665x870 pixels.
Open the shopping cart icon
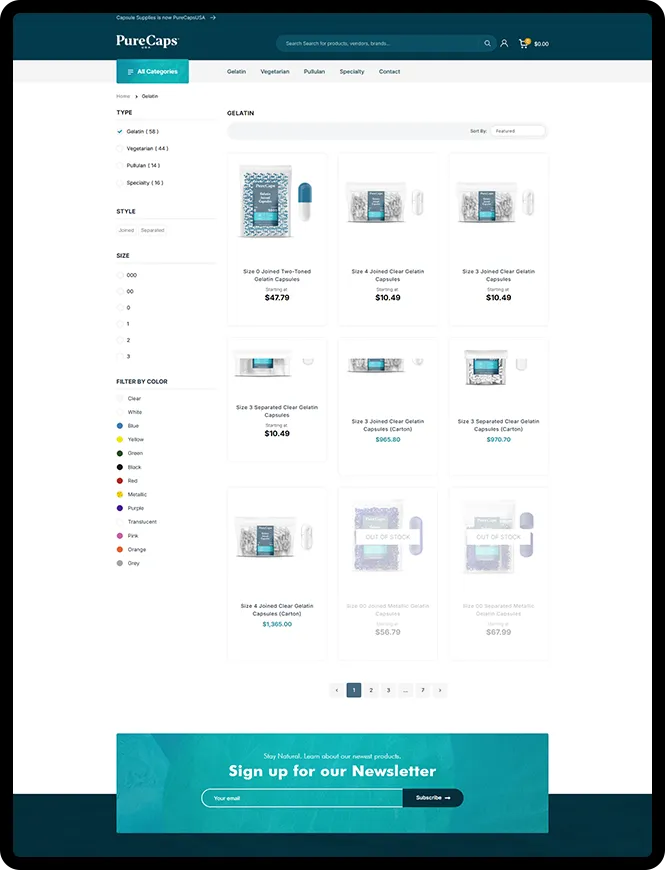[x=524, y=43]
